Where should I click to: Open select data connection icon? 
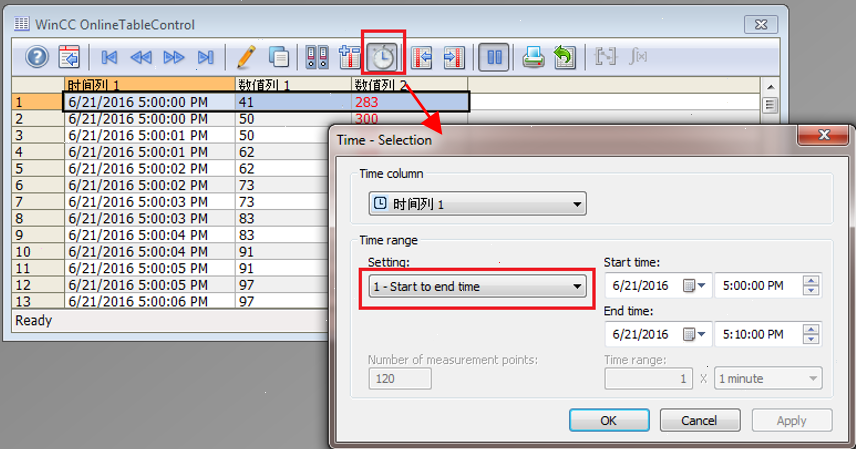(317, 57)
